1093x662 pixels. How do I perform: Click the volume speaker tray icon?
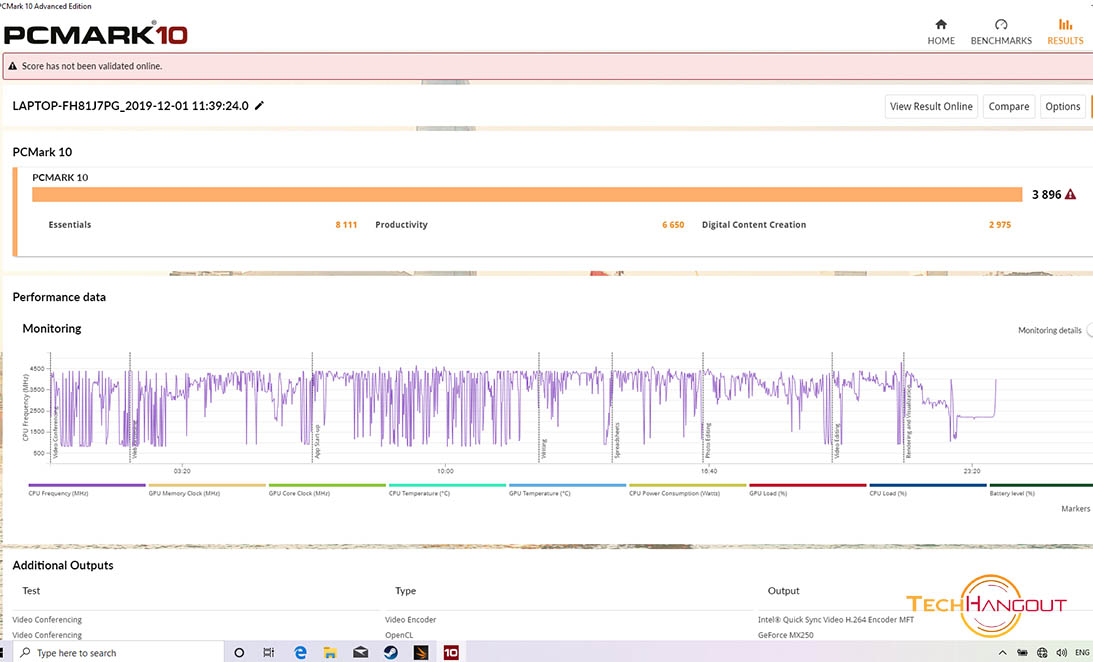coord(1062,653)
